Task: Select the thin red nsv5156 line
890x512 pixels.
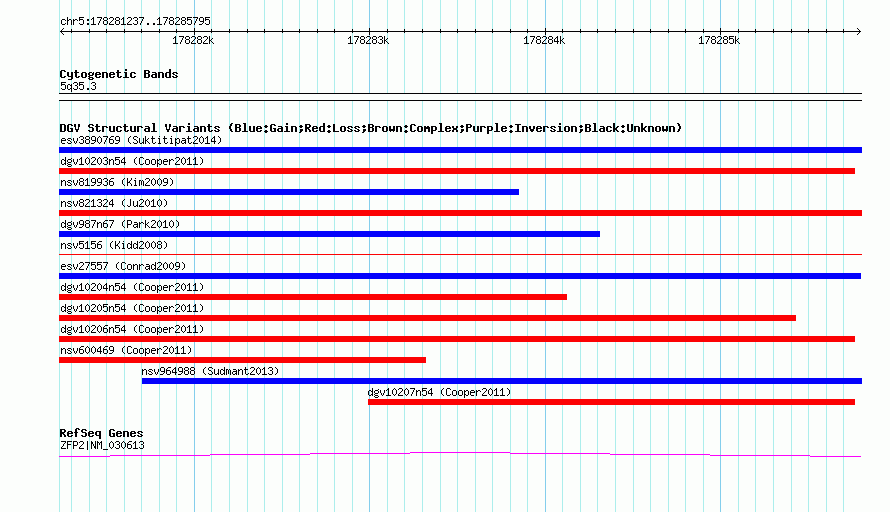Action: click(x=460, y=254)
